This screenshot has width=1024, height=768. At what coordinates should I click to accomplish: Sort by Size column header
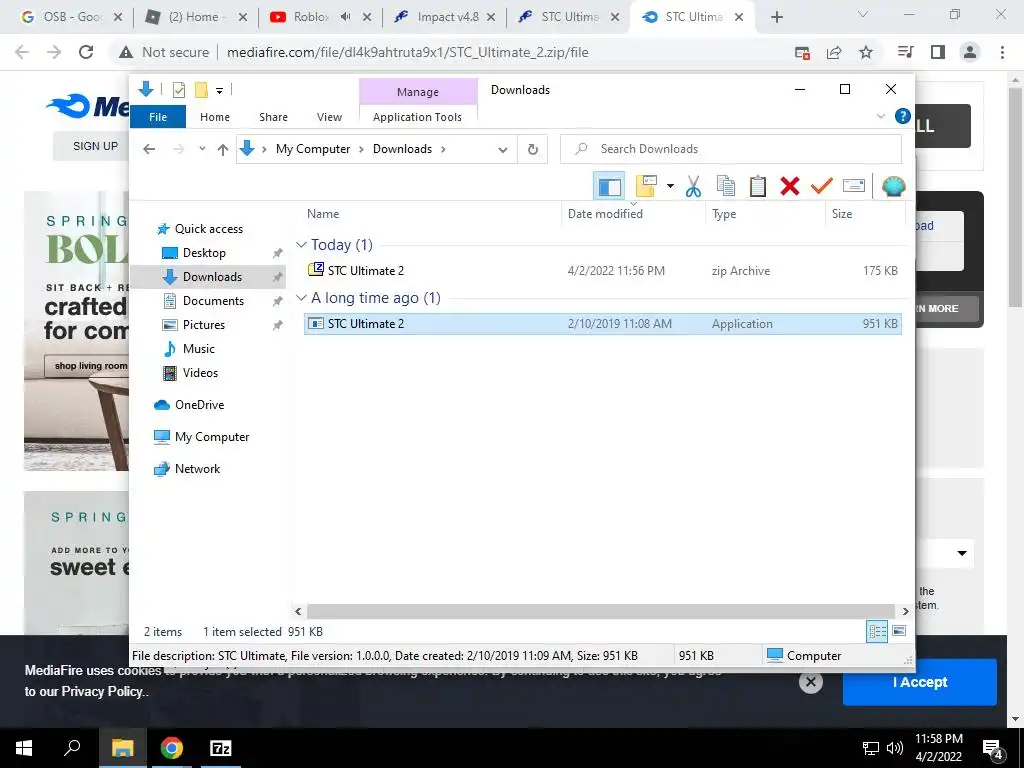(865, 214)
